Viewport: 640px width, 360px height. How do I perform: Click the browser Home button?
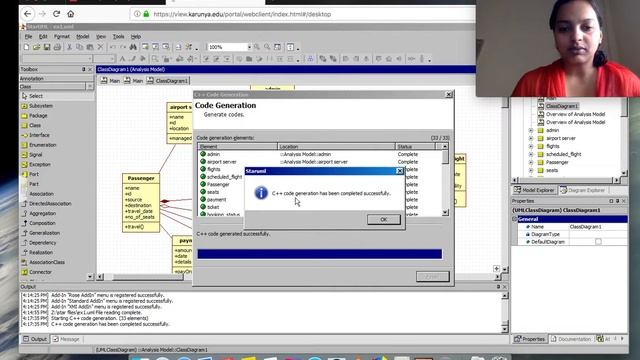pyautogui.click(x=71, y=14)
